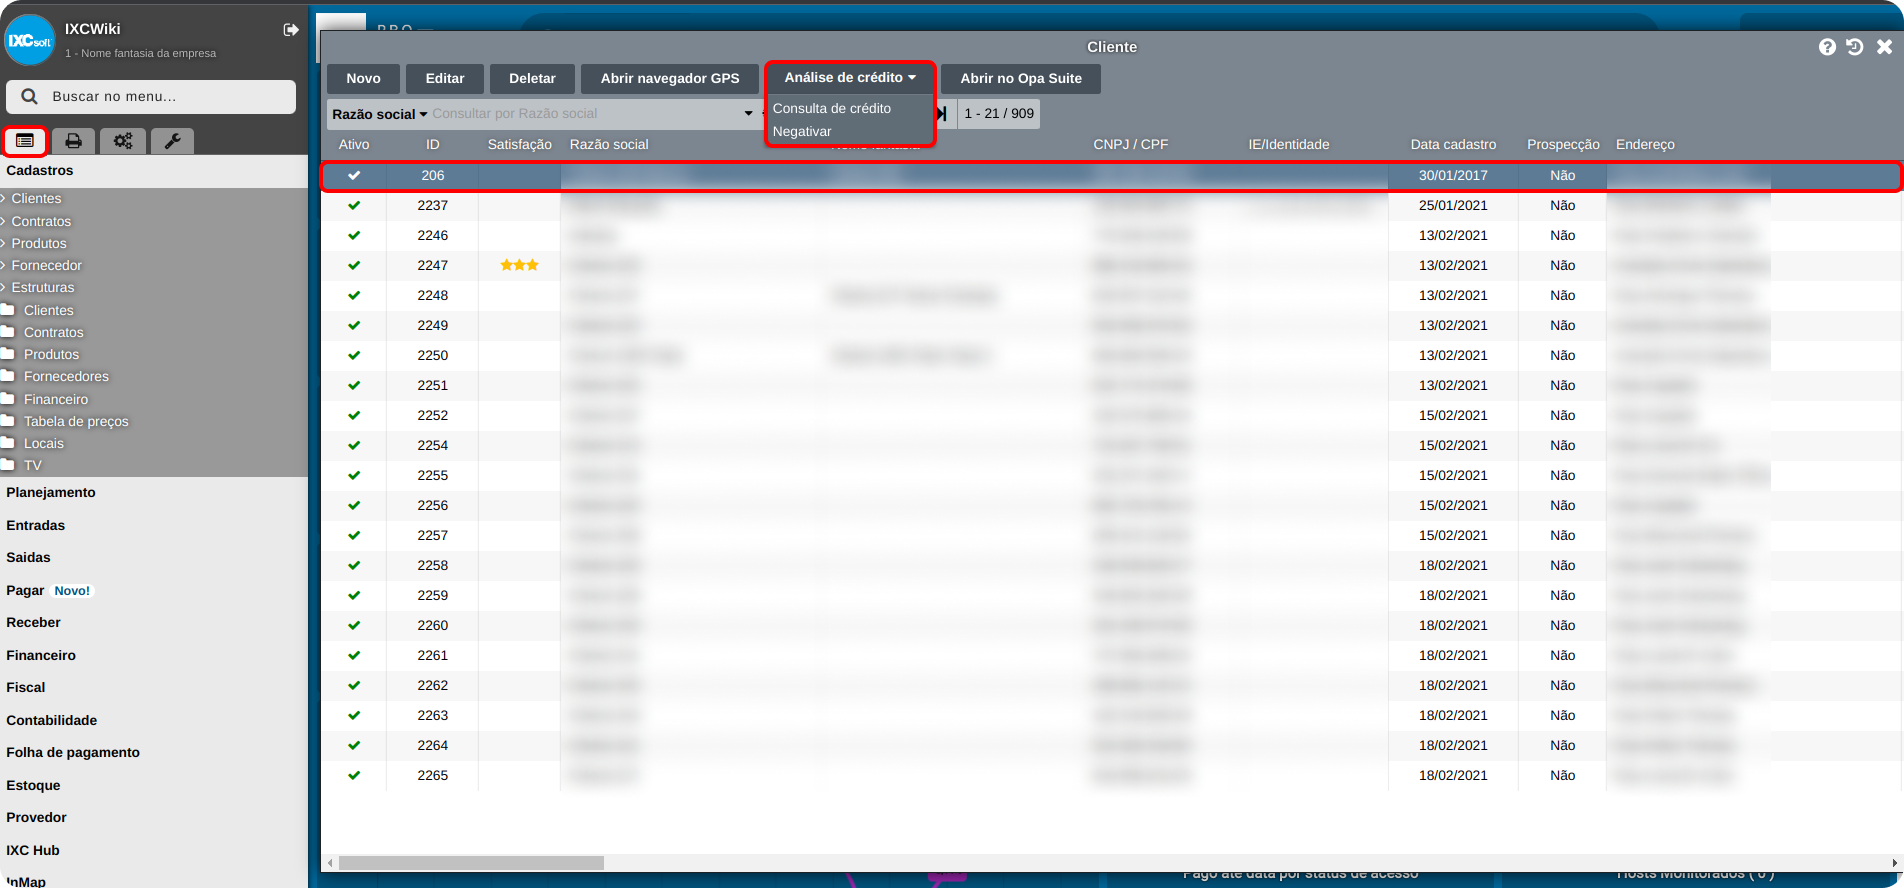Click date 25/01/2021 in row 2237
Image resolution: width=1904 pixels, height=888 pixels.
[x=1453, y=205]
